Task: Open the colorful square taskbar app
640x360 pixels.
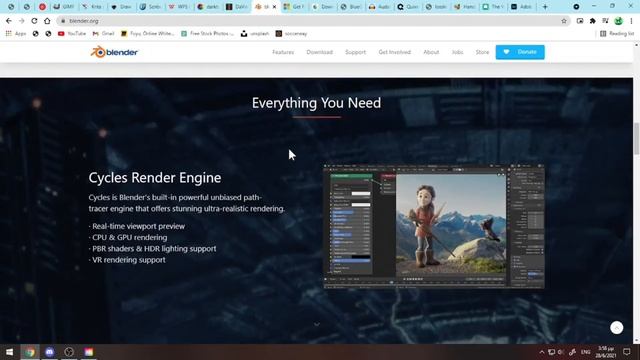Action: [89, 352]
